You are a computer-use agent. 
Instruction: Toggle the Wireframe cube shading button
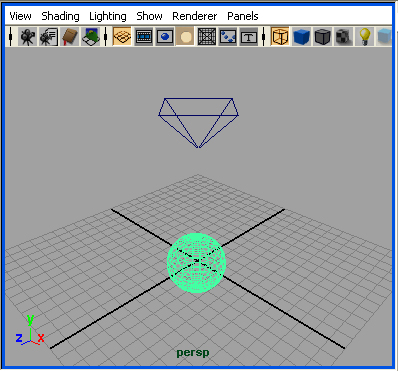point(280,37)
